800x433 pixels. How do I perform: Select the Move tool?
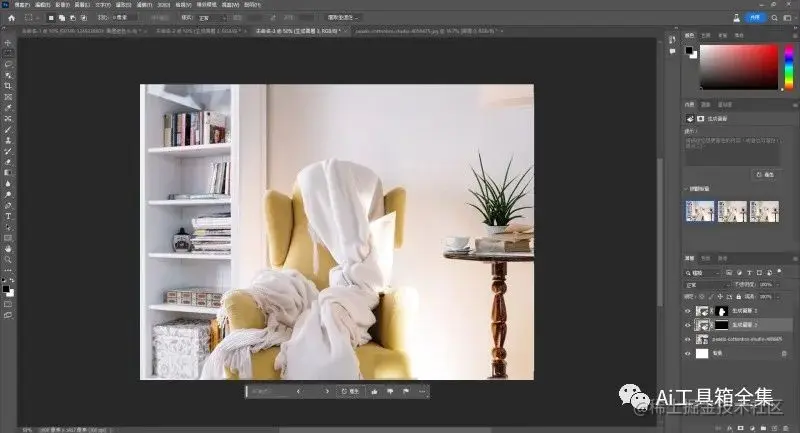(x=8, y=43)
